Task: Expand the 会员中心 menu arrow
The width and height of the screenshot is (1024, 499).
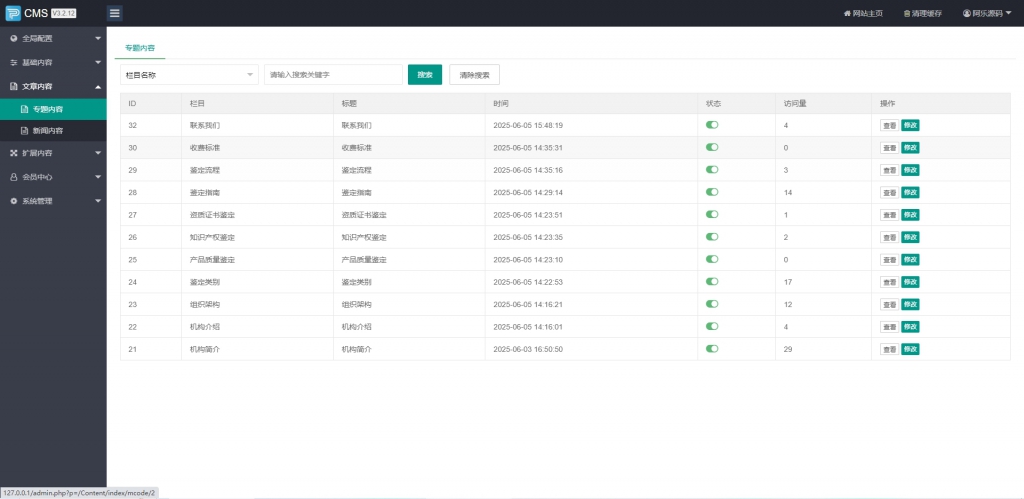Action: tap(98, 177)
